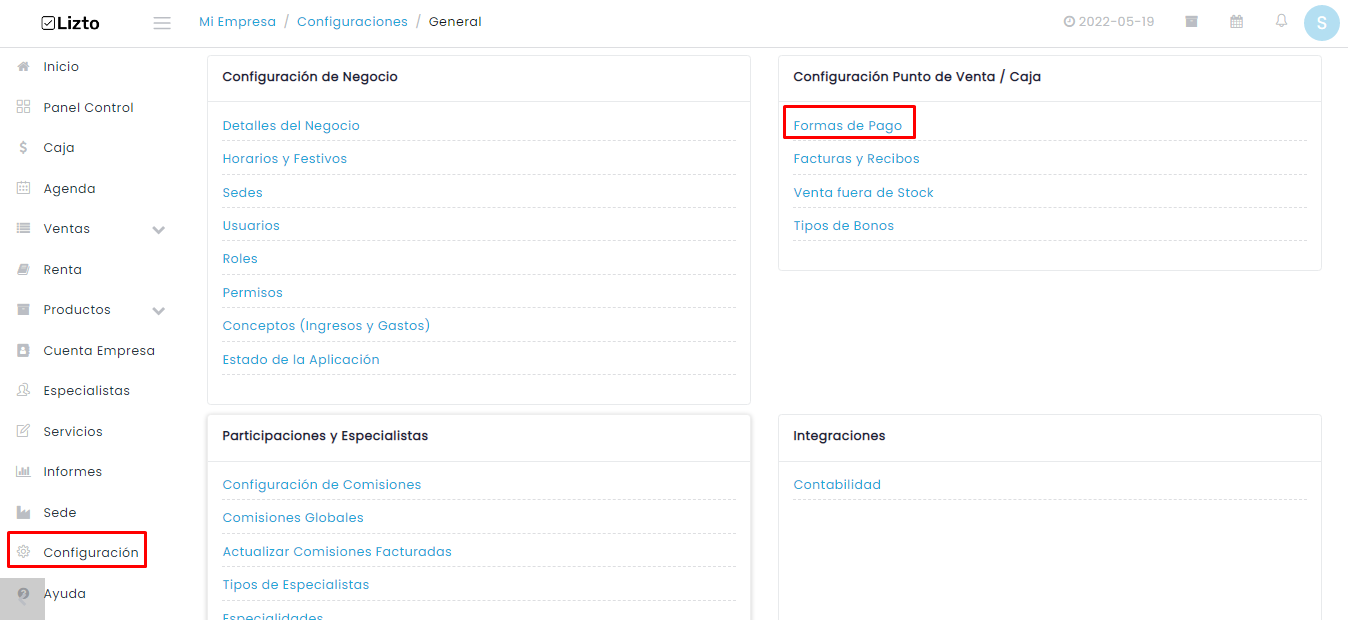1348x620 pixels.
Task: Click the calendar icon in header
Action: [x=1237, y=21]
